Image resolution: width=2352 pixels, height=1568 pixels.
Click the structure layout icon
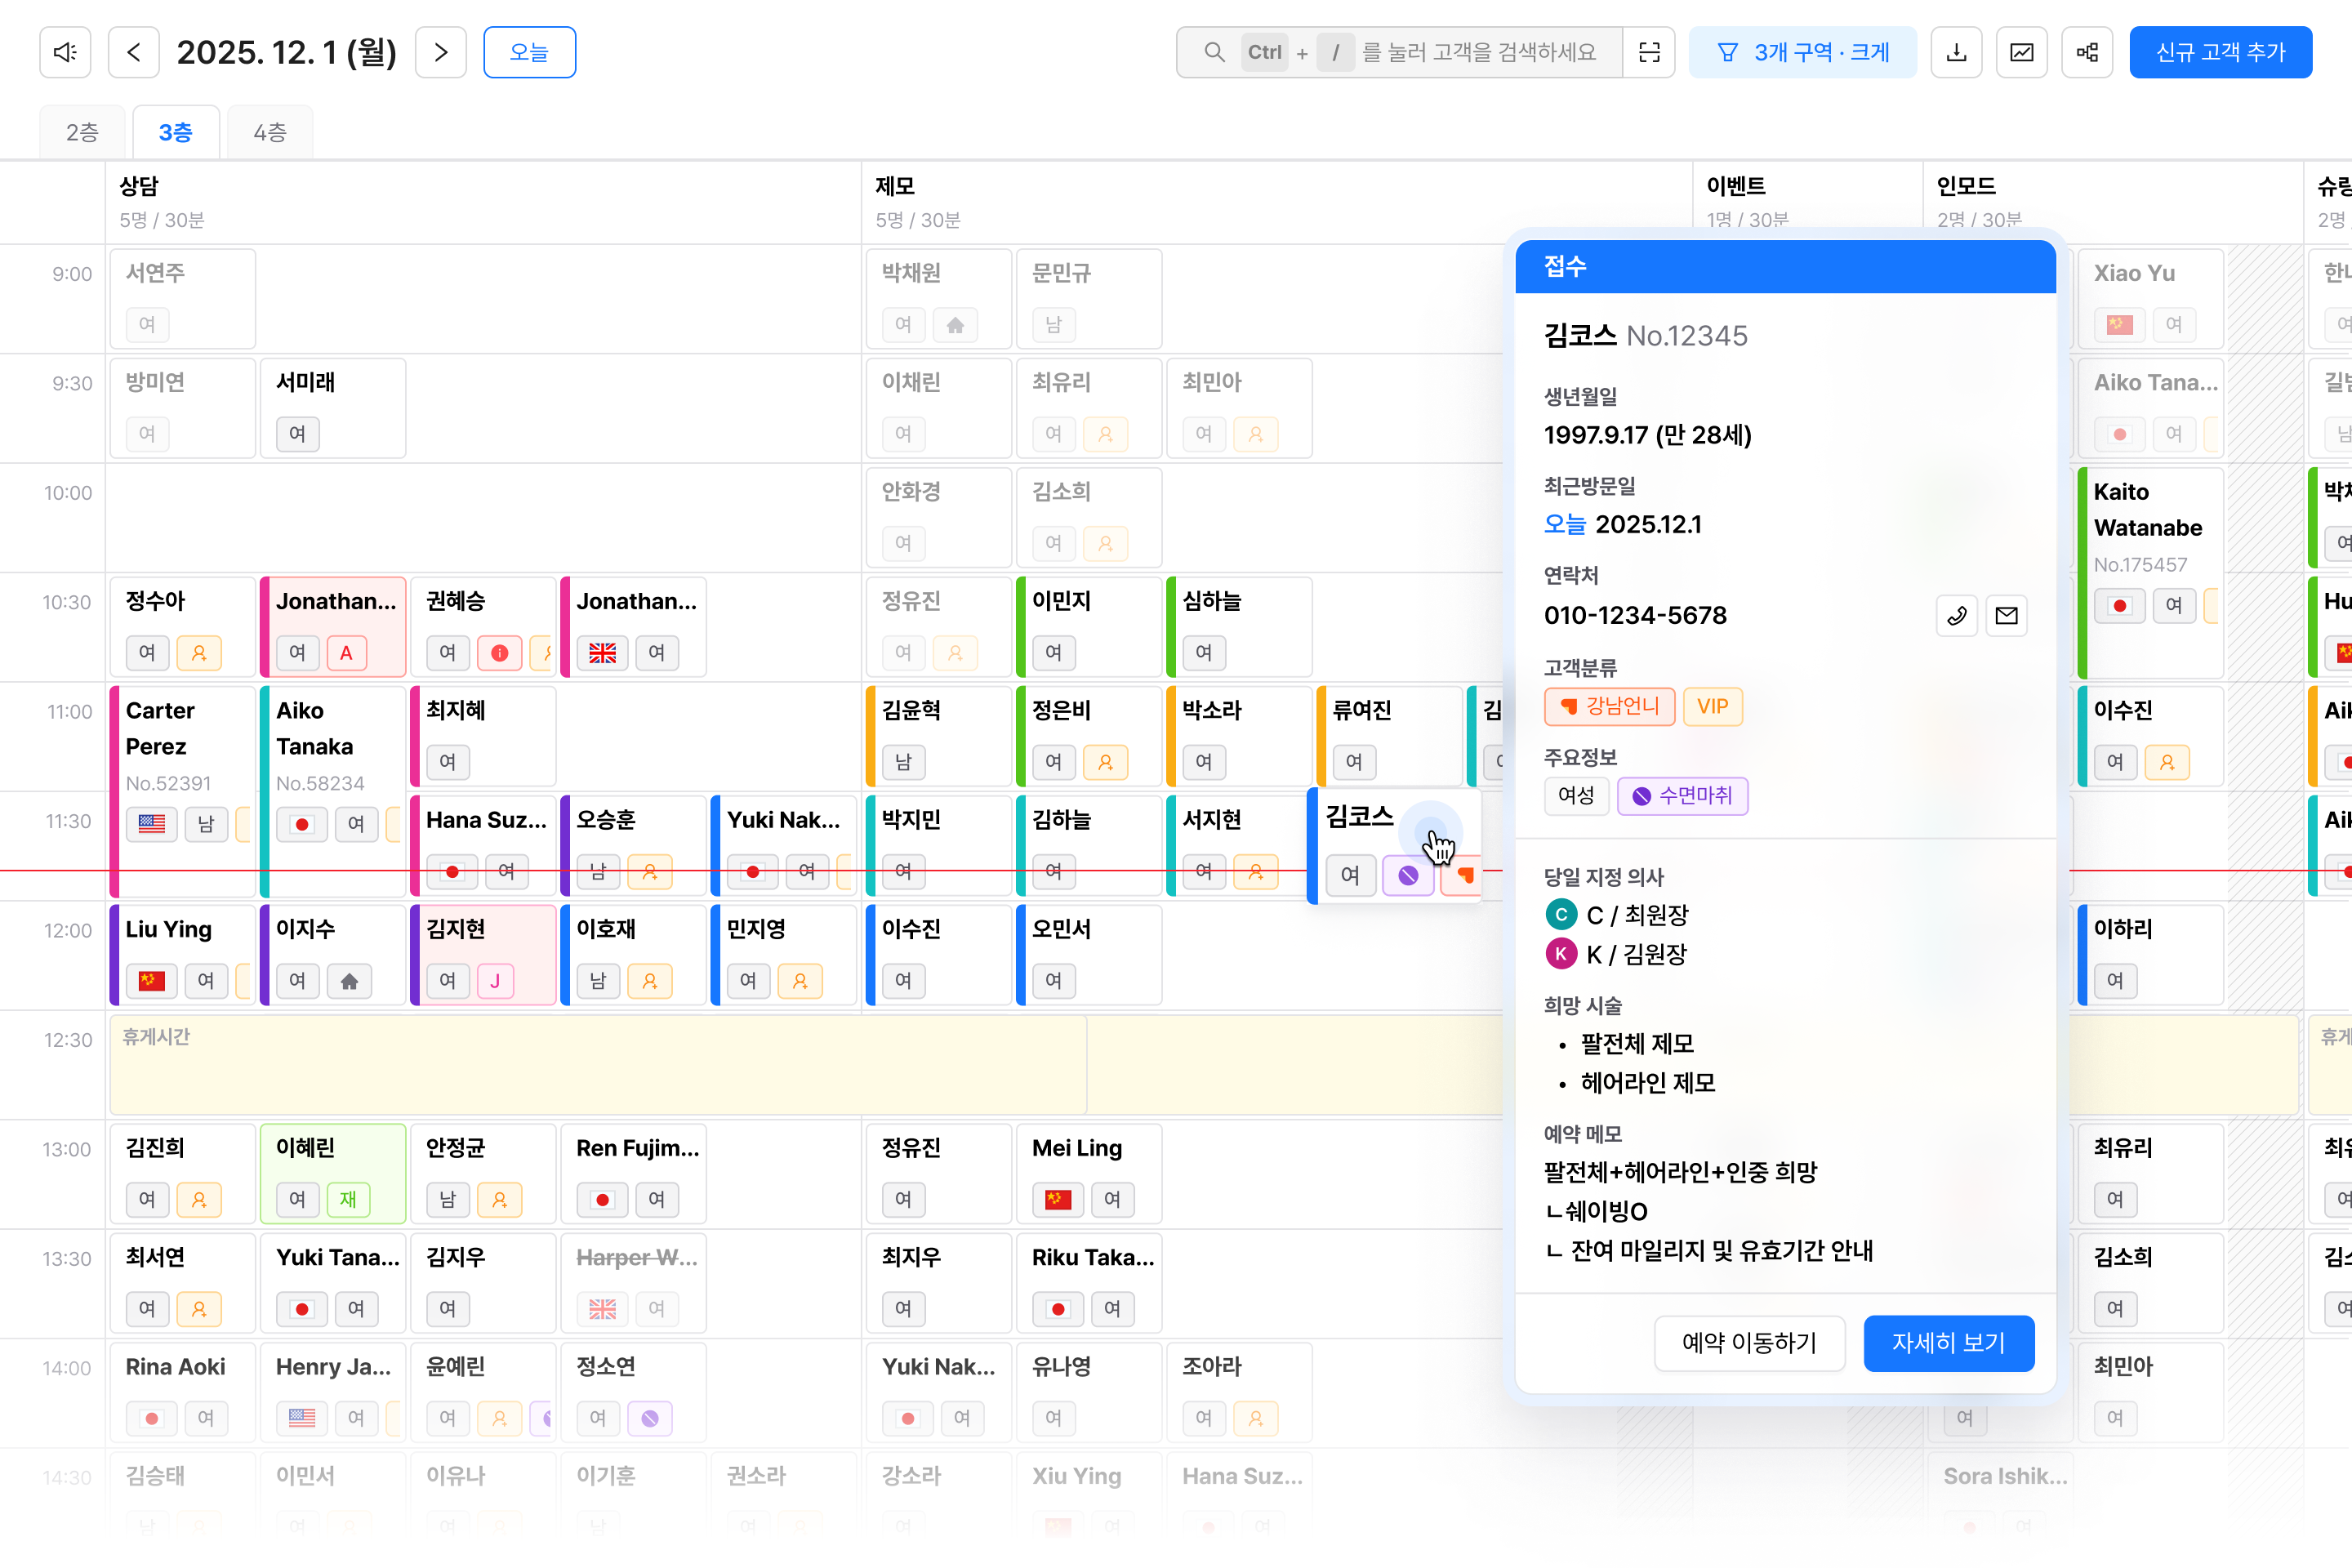[x=2087, y=52]
